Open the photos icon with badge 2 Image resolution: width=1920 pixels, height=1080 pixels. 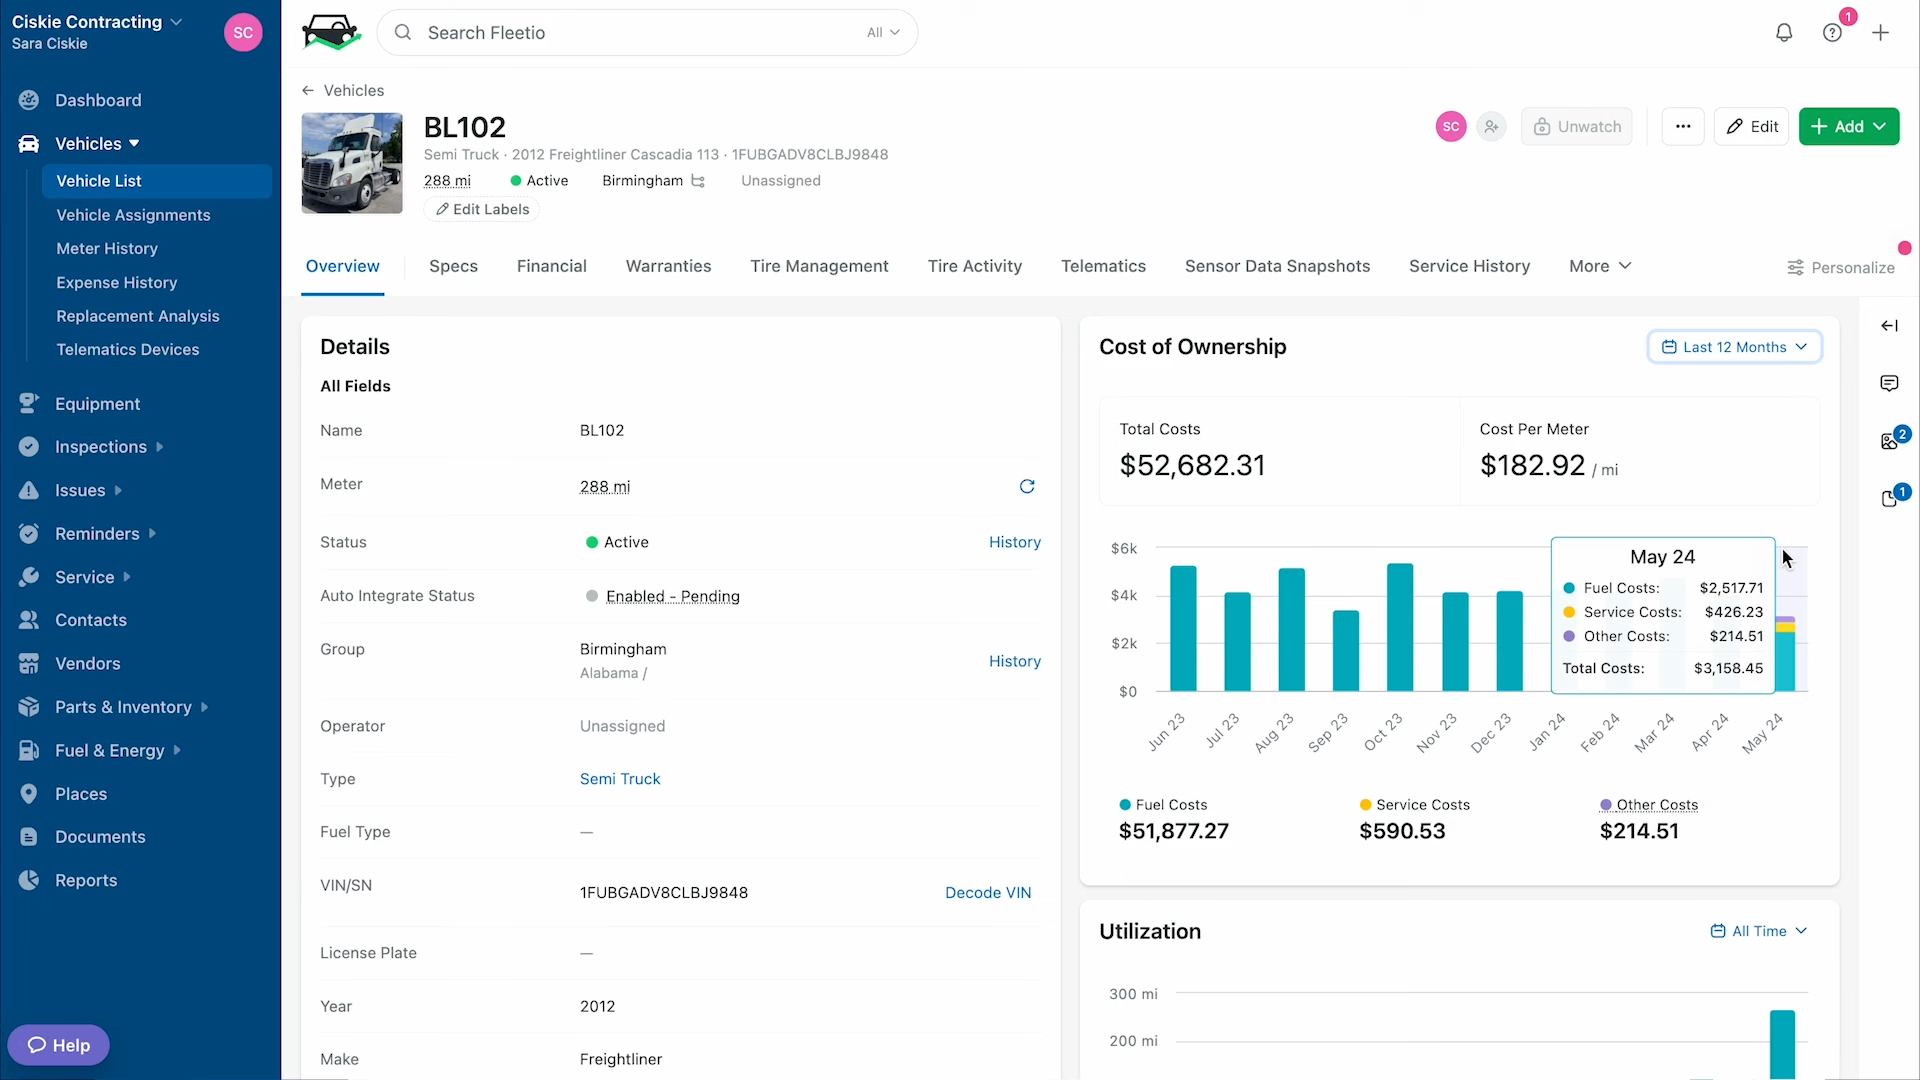click(1889, 441)
